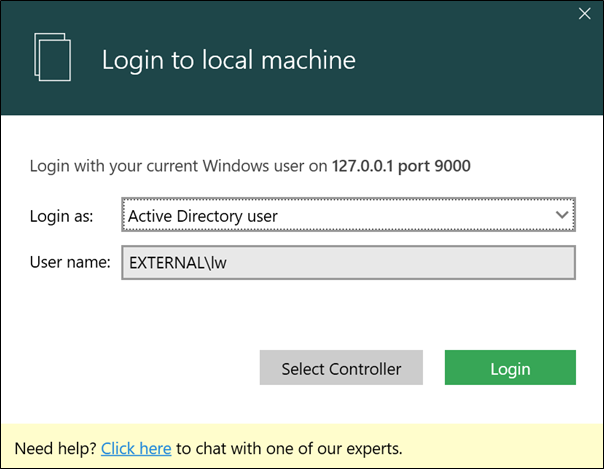Viewport: 604px width, 469px height.
Task: Expand the Login as dropdown chevron
Action: pos(562,215)
